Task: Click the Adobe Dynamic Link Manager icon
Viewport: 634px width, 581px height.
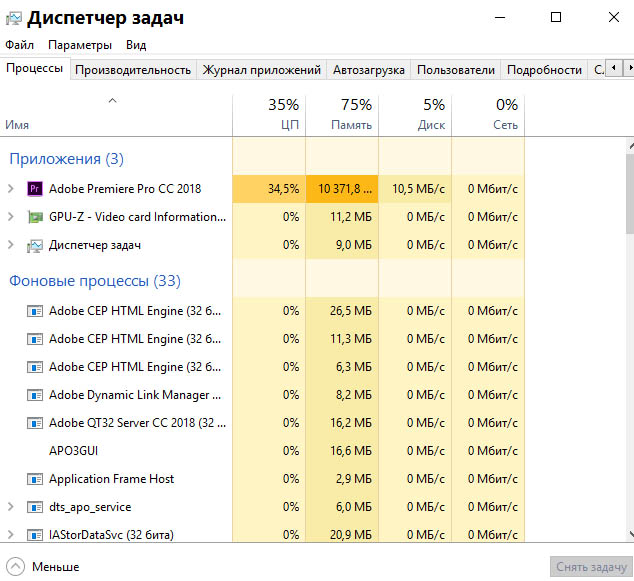Action: (35, 395)
